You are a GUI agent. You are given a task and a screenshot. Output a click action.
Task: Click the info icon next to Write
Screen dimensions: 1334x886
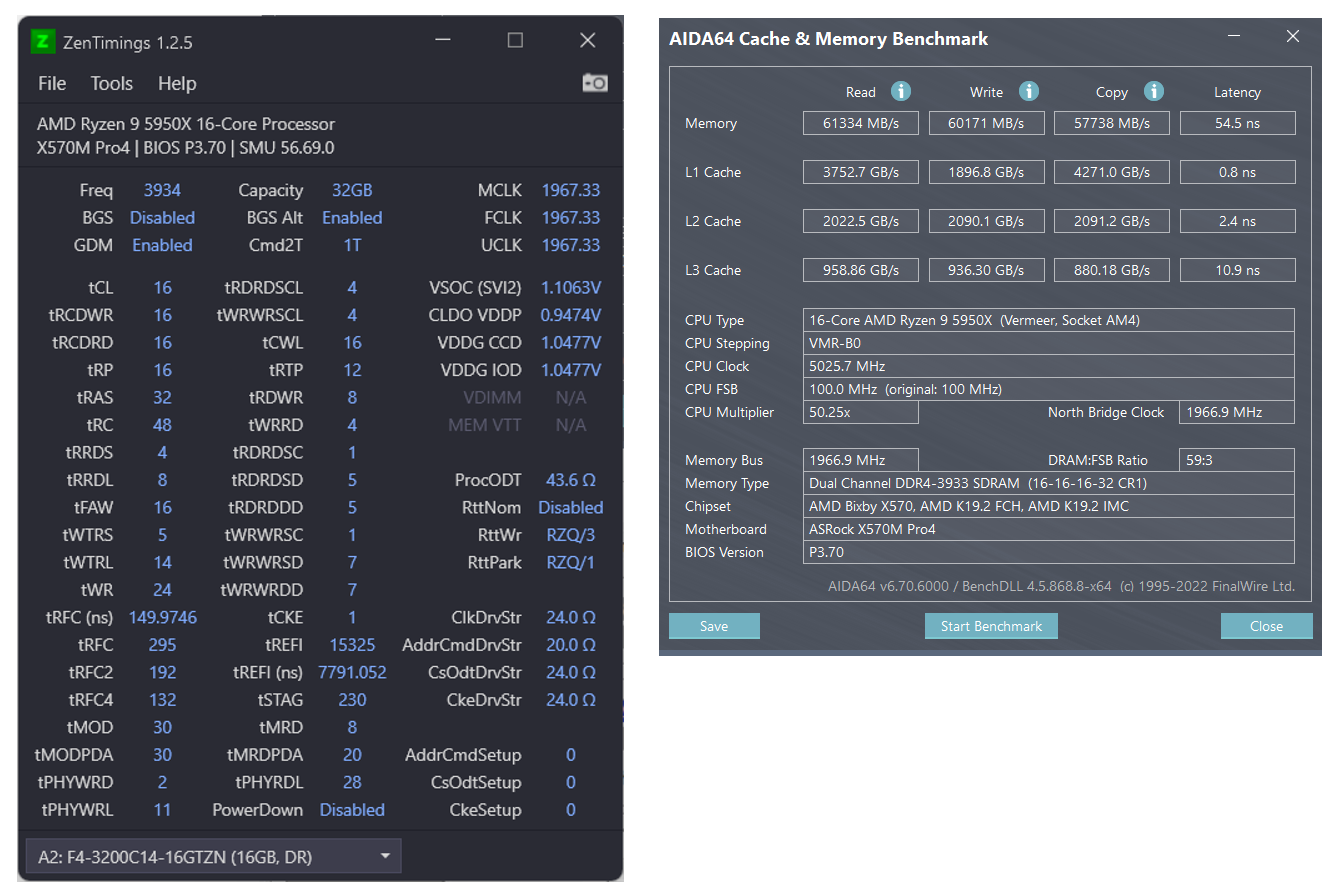point(1028,91)
